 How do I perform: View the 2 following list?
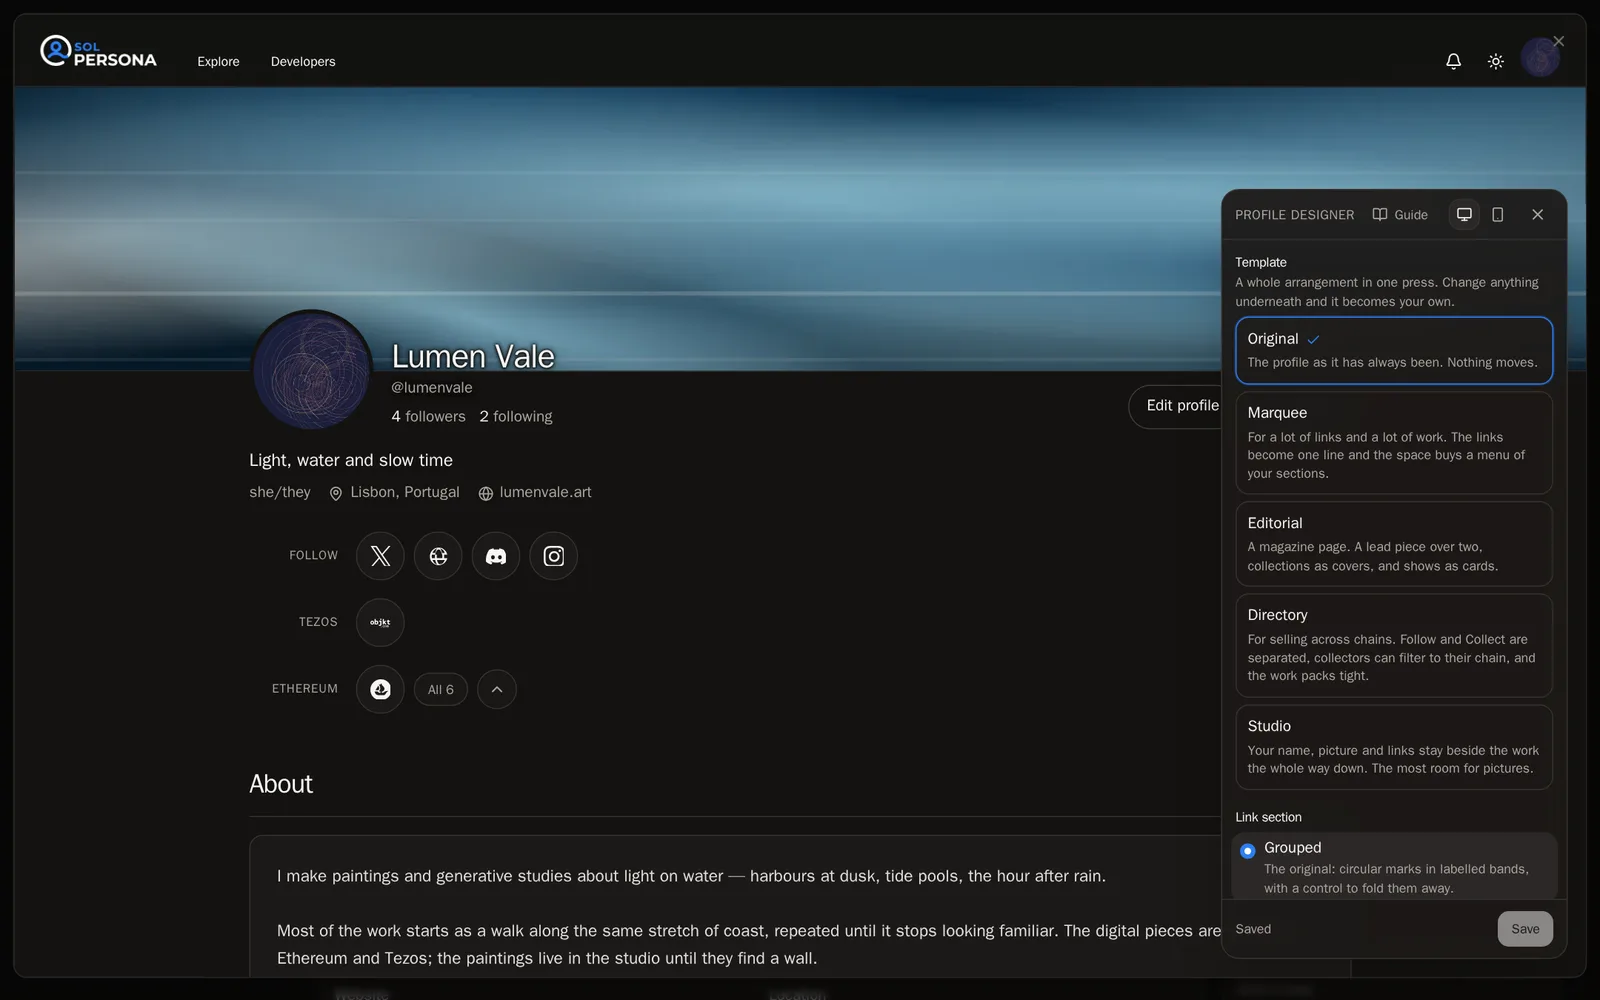pos(516,416)
